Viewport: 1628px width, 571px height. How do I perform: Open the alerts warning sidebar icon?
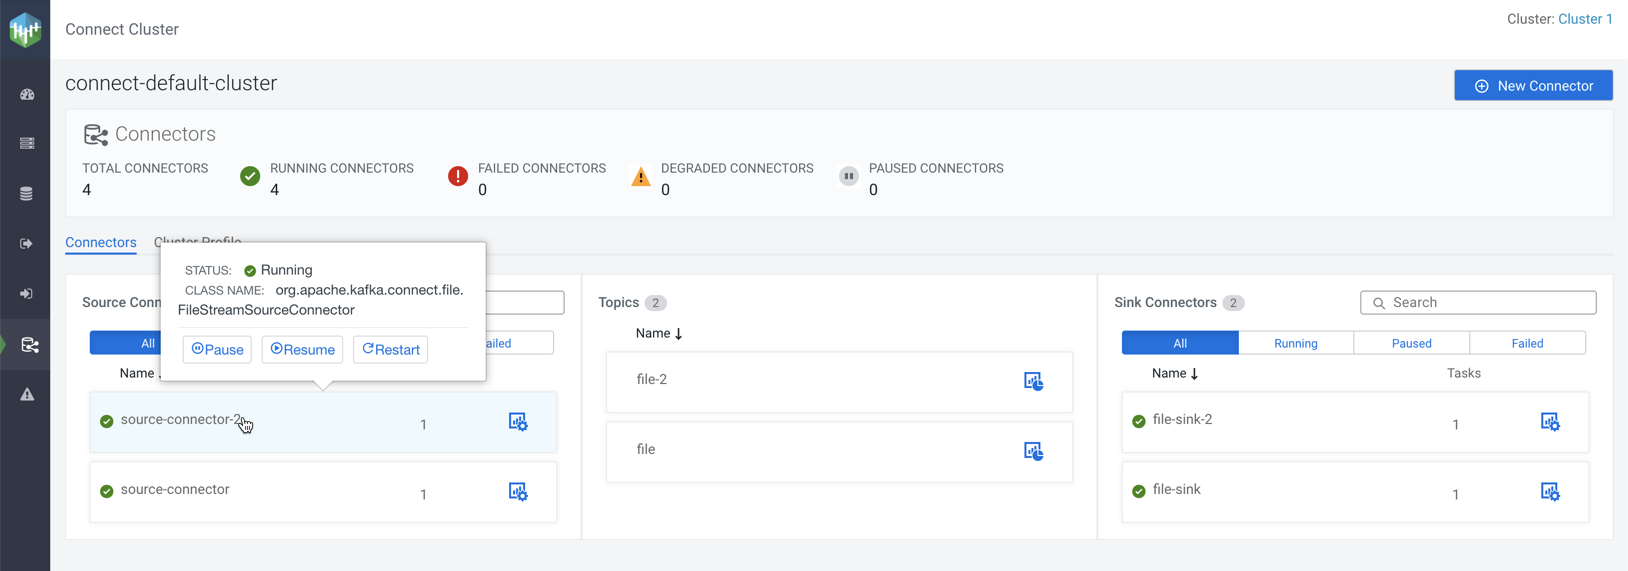tap(27, 394)
